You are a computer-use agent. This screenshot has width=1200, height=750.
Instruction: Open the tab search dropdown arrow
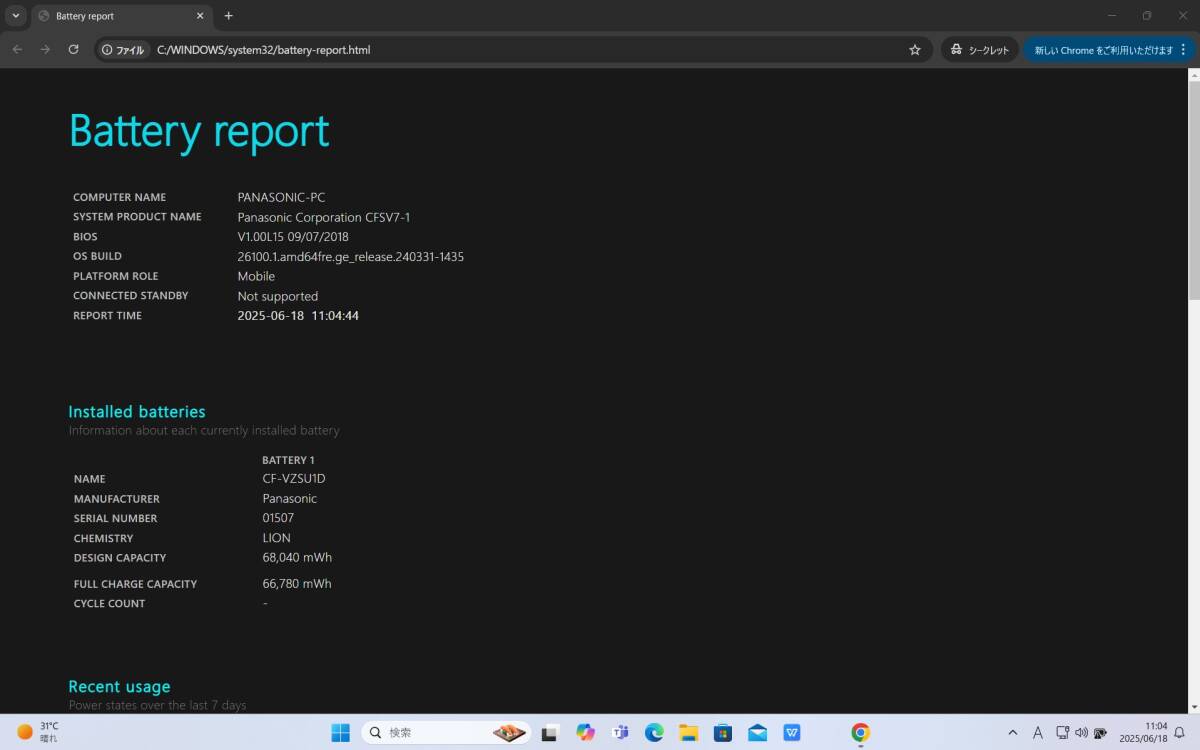[x=15, y=15]
